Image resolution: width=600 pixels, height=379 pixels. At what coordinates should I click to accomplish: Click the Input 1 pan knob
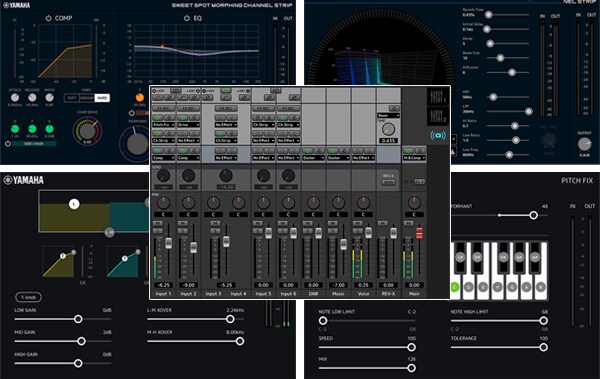pyautogui.click(x=163, y=203)
